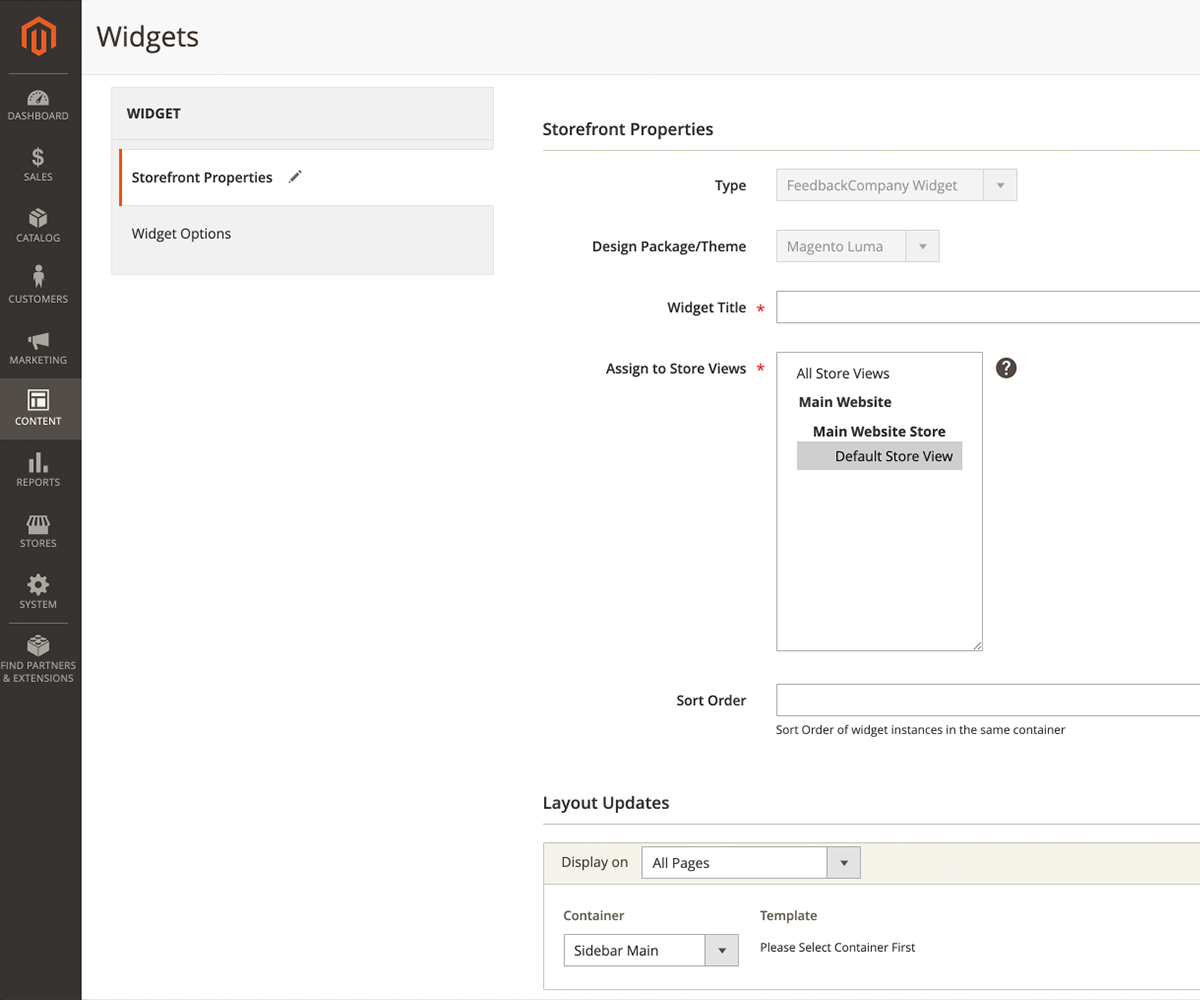1200x1000 pixels.
Task: Open the Customers menu in sidebar
Action: (40, 287)
